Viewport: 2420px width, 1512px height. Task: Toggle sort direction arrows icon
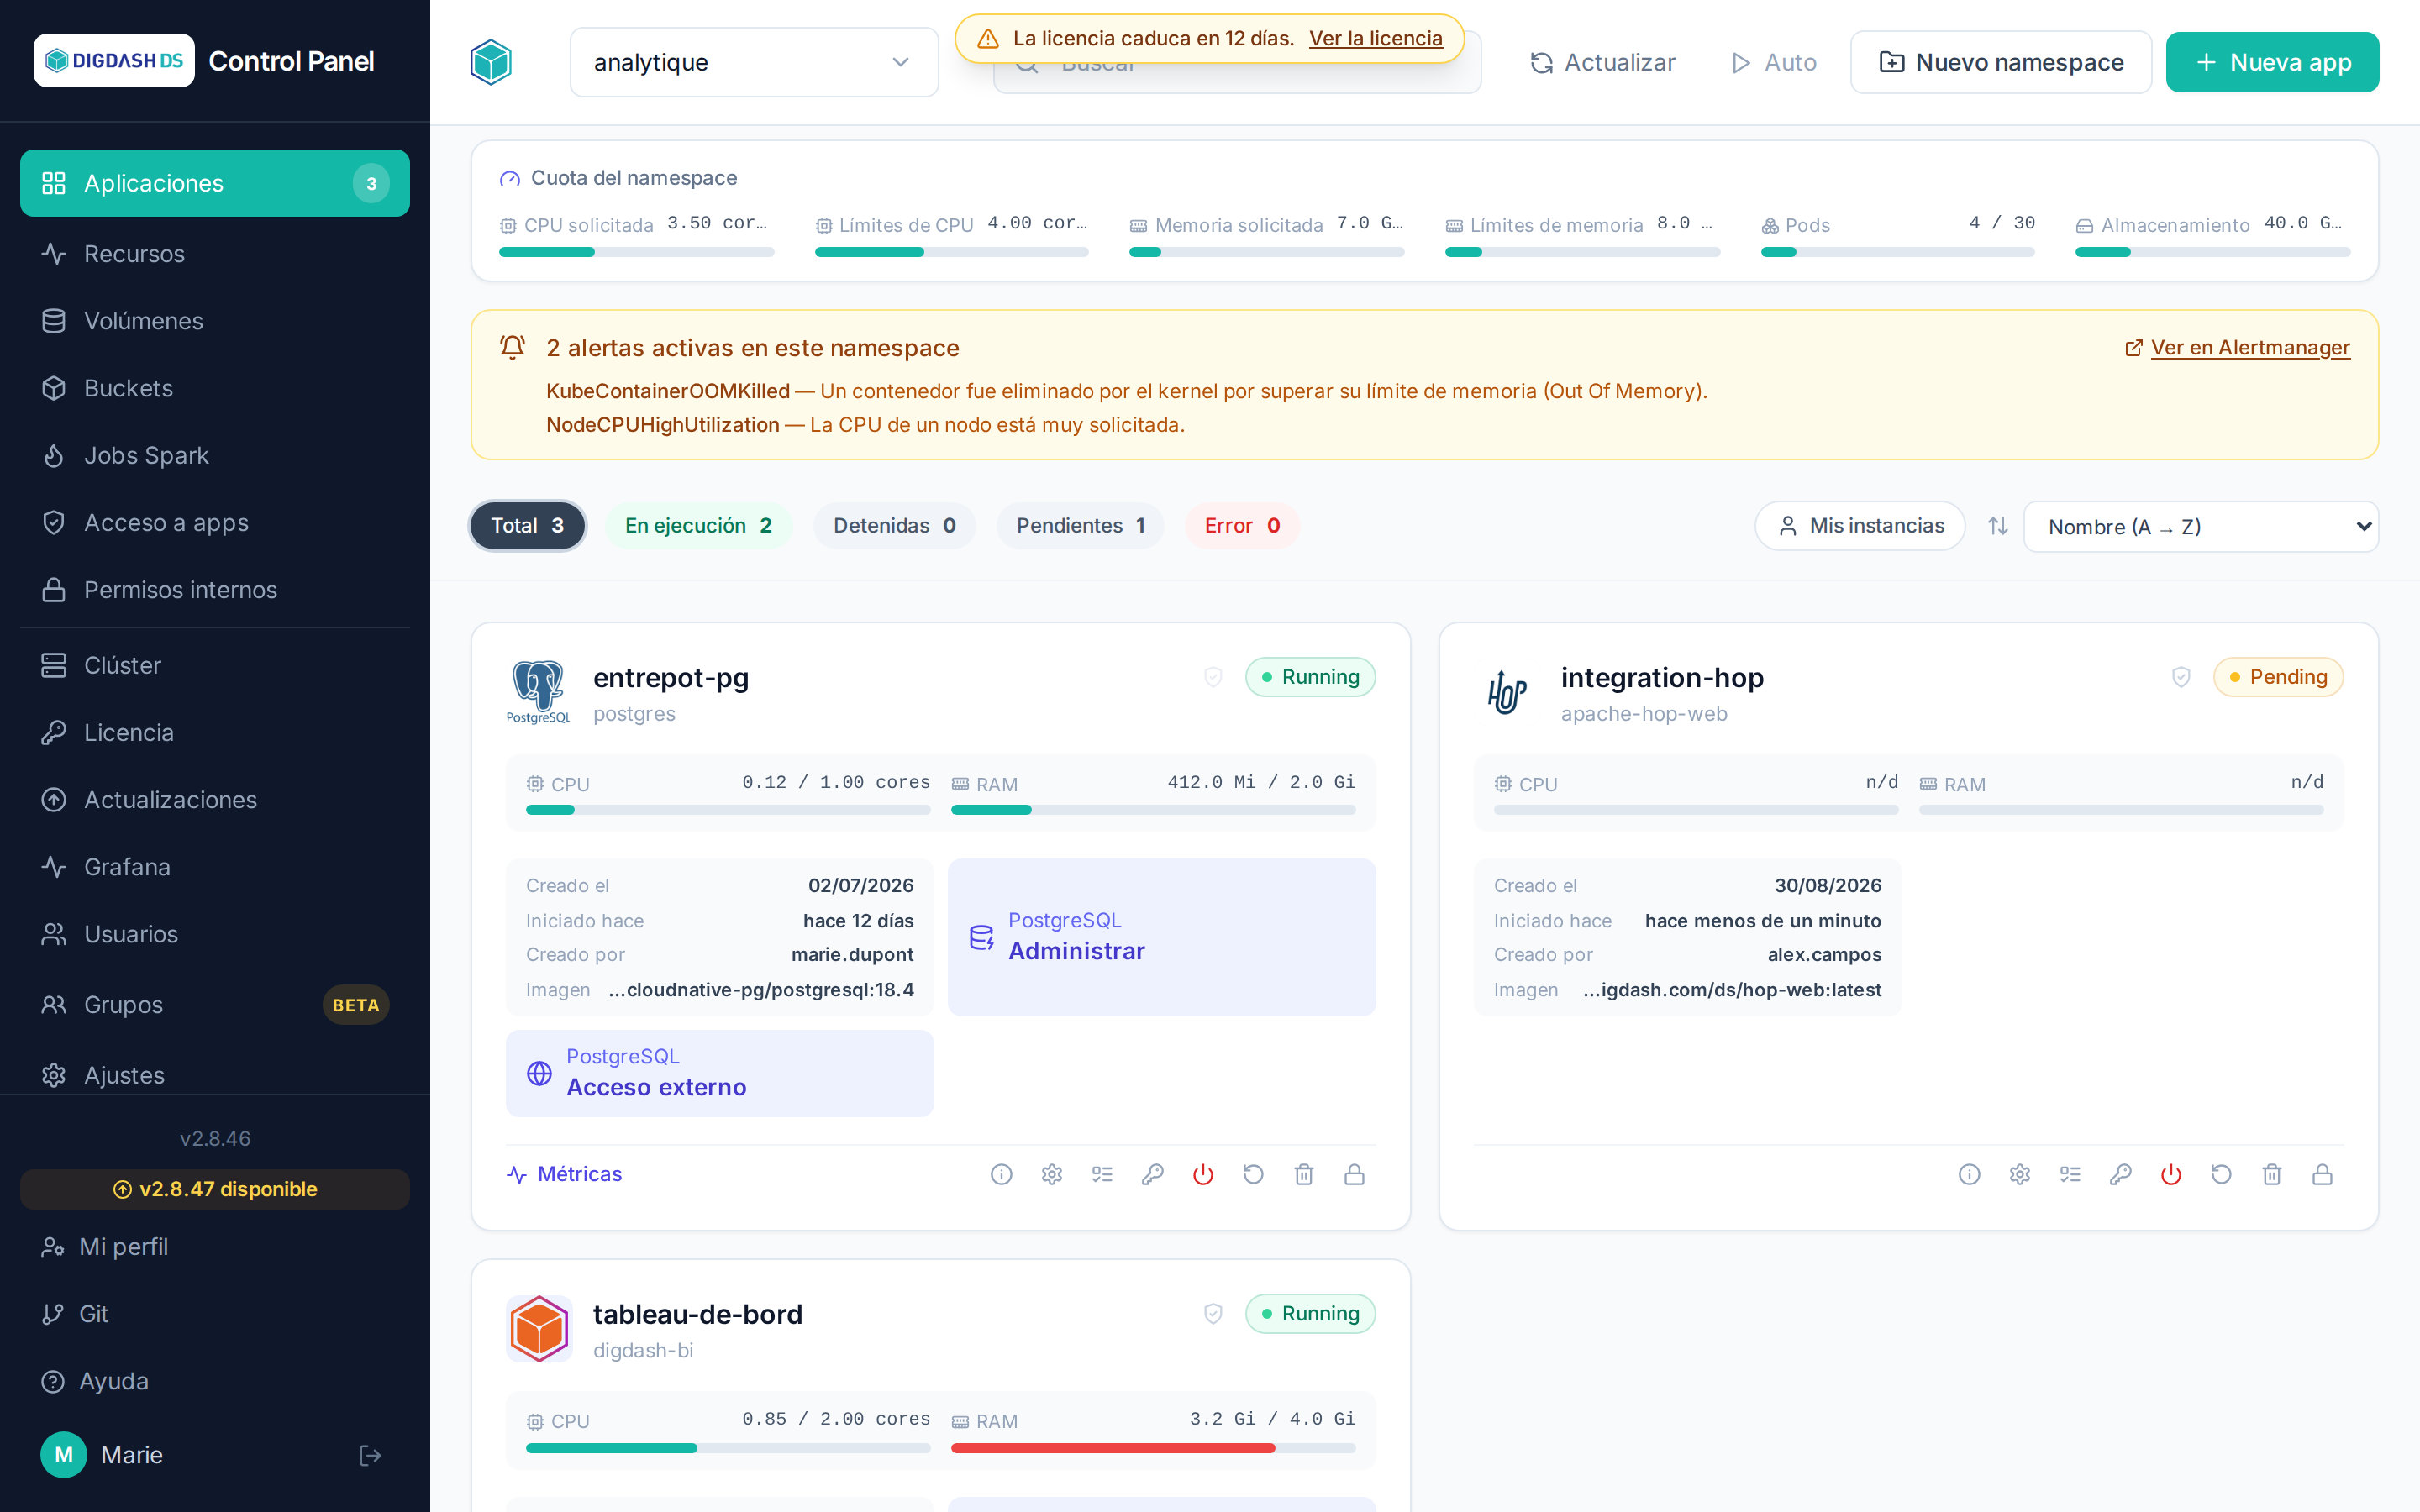click(1998, 526)
